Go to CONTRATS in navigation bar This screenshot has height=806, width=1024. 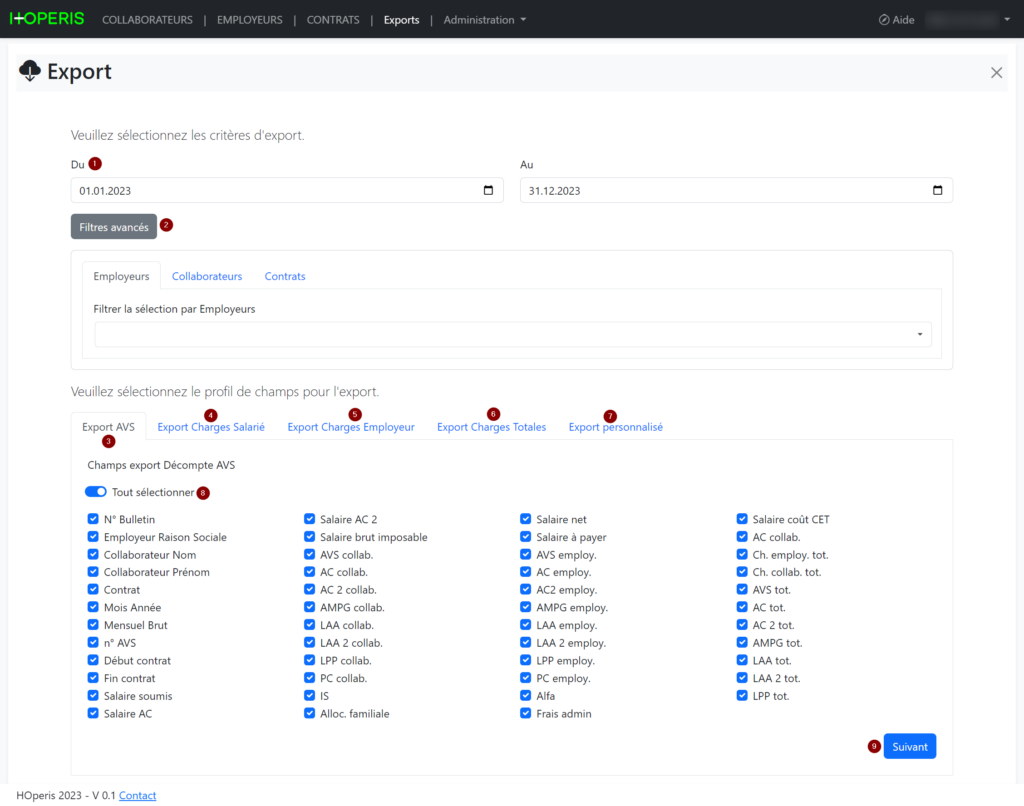tap(333, 20)
